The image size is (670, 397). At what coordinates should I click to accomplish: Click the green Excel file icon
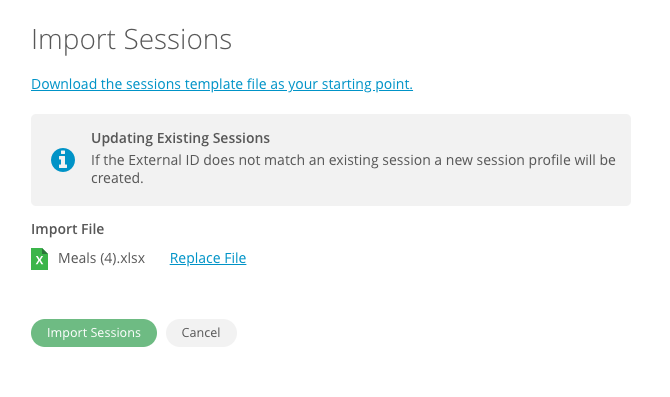point(39,259)
